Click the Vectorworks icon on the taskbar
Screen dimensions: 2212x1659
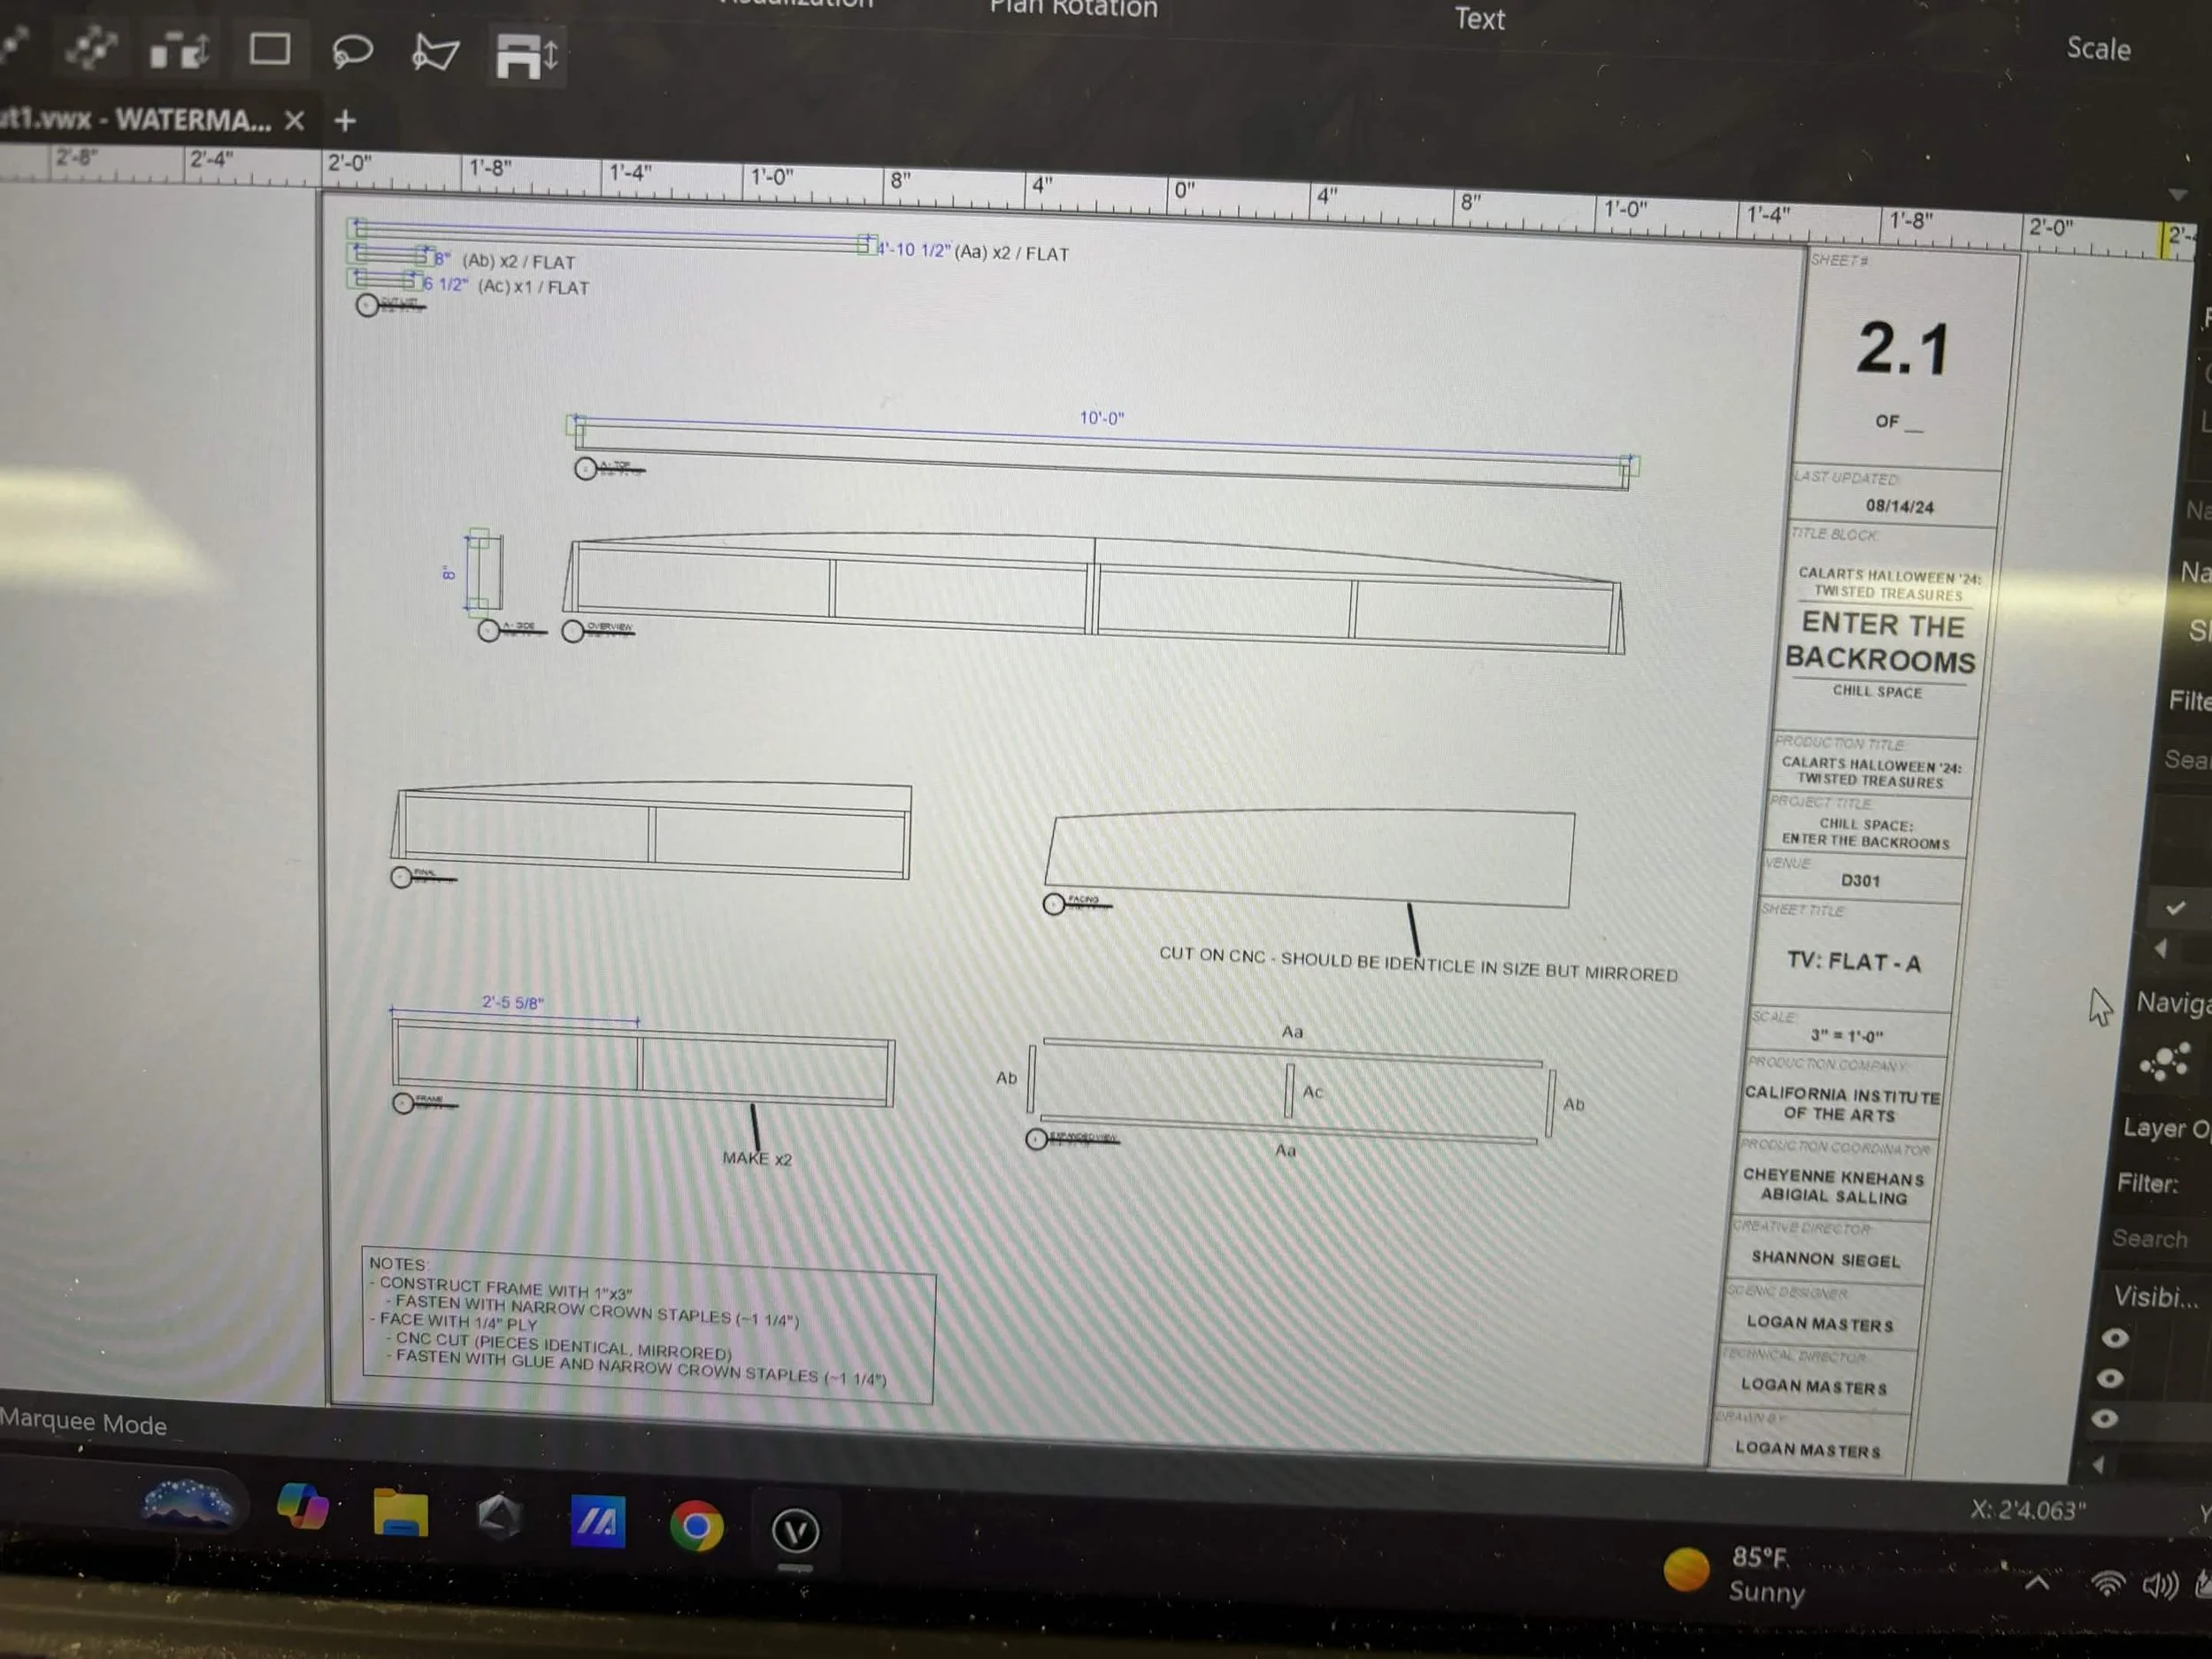795,1531
